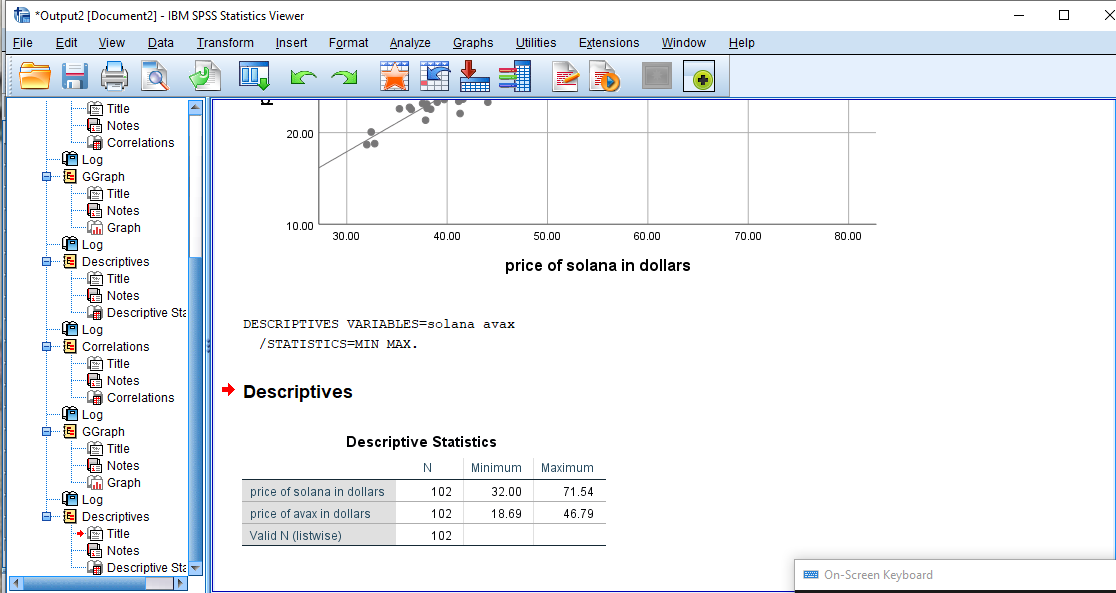The image size is (1116, 593).
Task: Click the DESCRIPTIVES VARIABLES=solana avax syntax line
Action: point(379,325)
